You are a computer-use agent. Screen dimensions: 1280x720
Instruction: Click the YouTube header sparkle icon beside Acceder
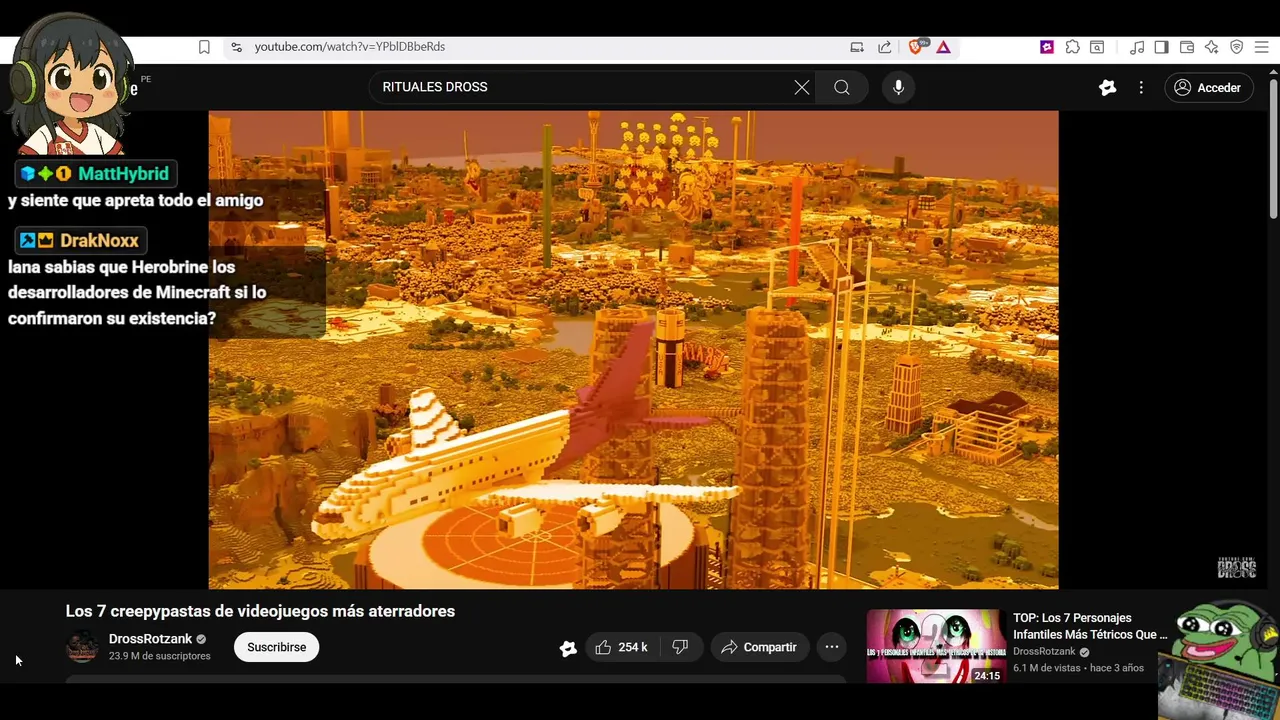(1107, 87)
